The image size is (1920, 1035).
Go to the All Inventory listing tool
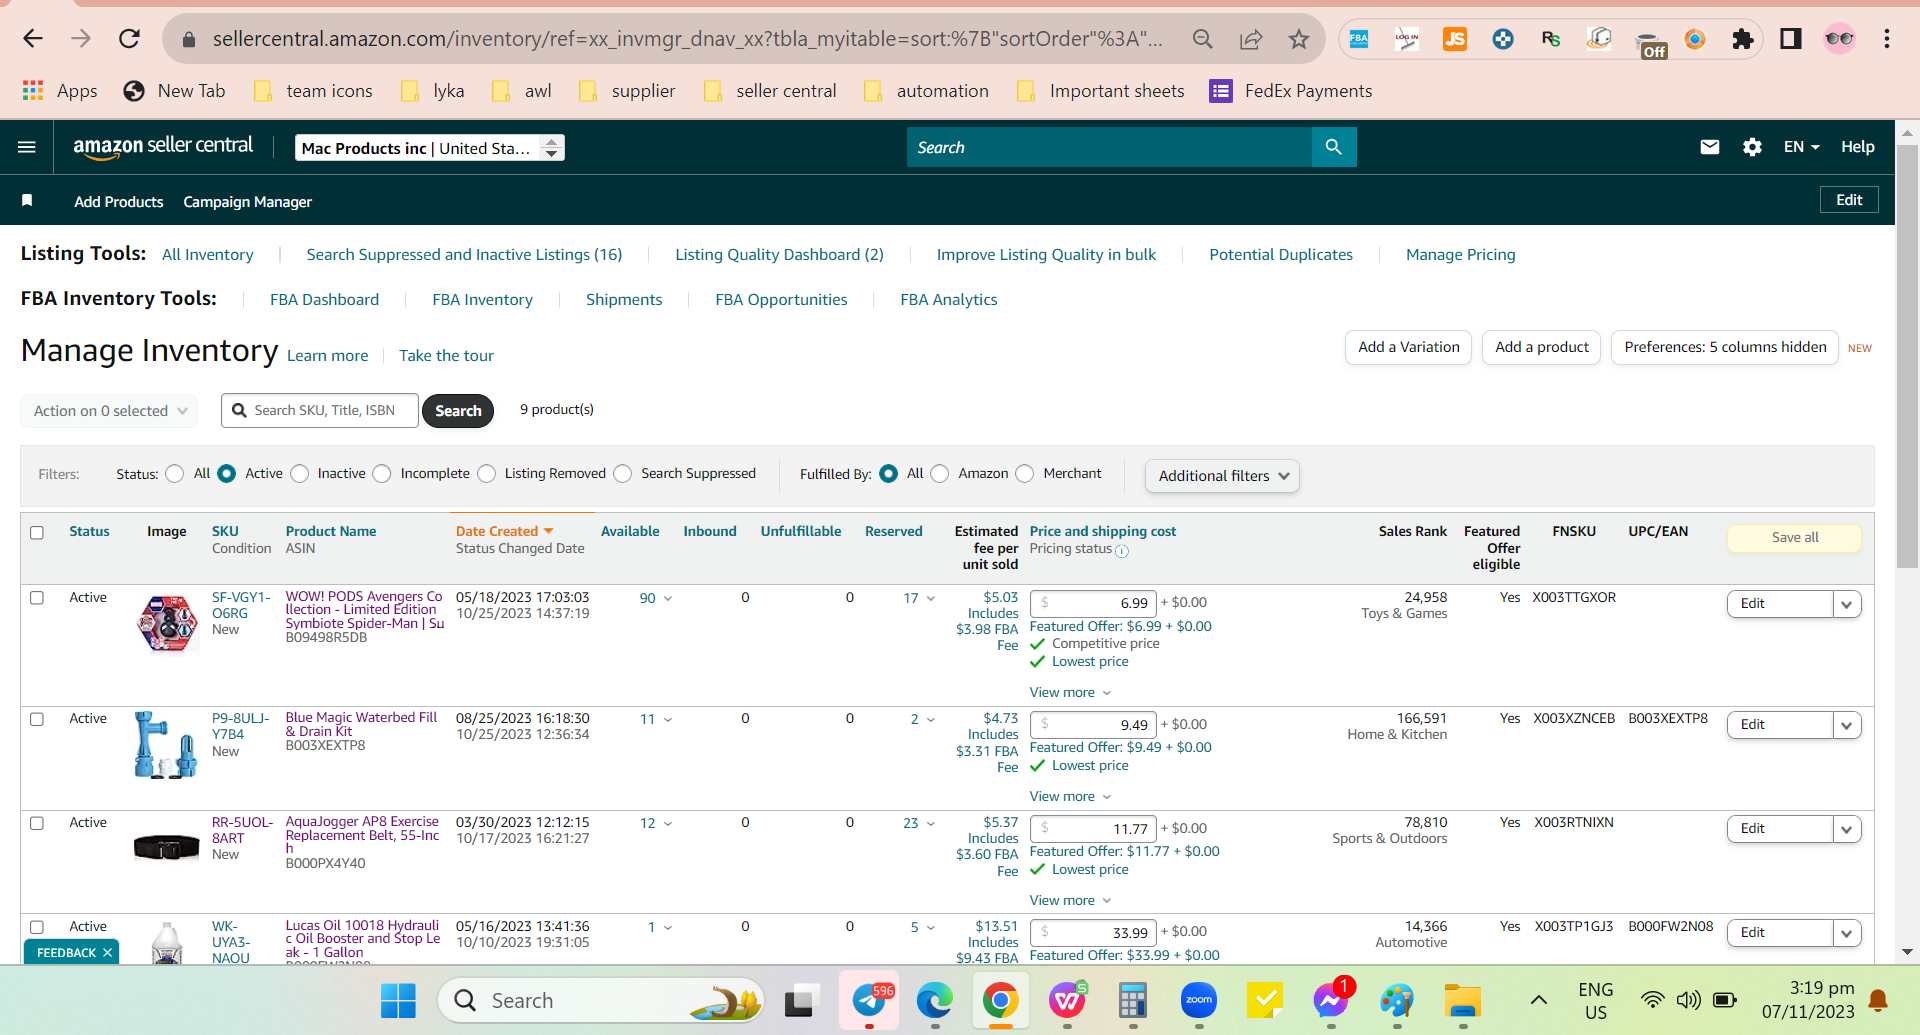pyautogui.click(x=208, y=254)
